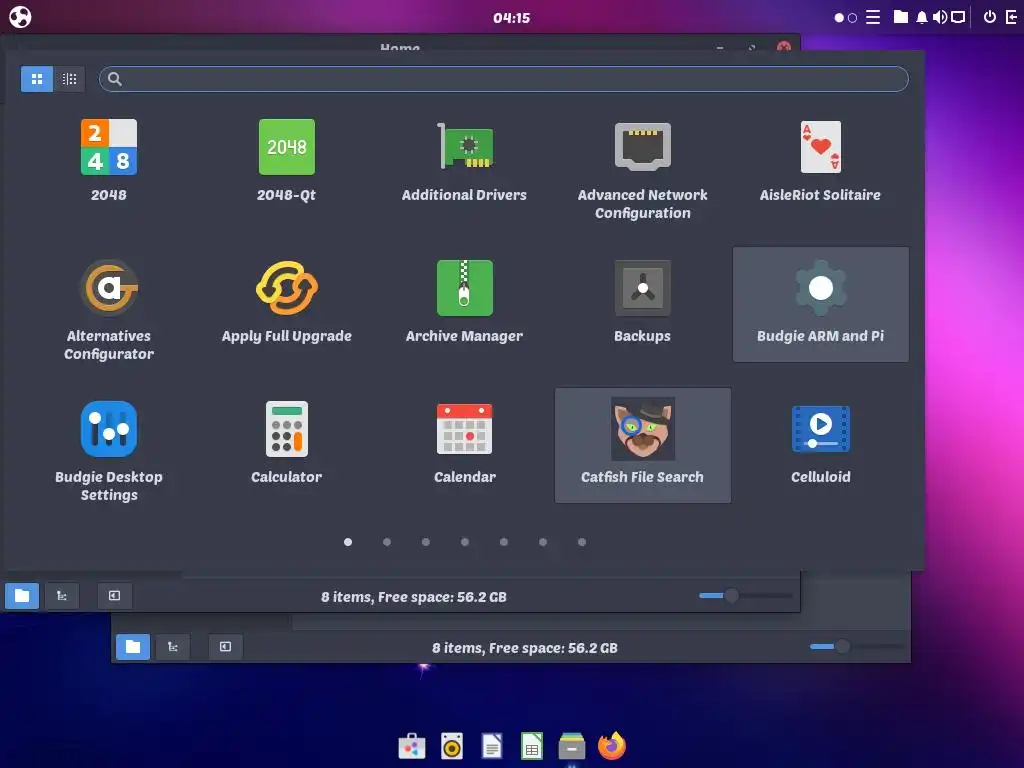Go to the fourth app page dot
Viewport: 1024px width, 768px height.
point(465,542)
